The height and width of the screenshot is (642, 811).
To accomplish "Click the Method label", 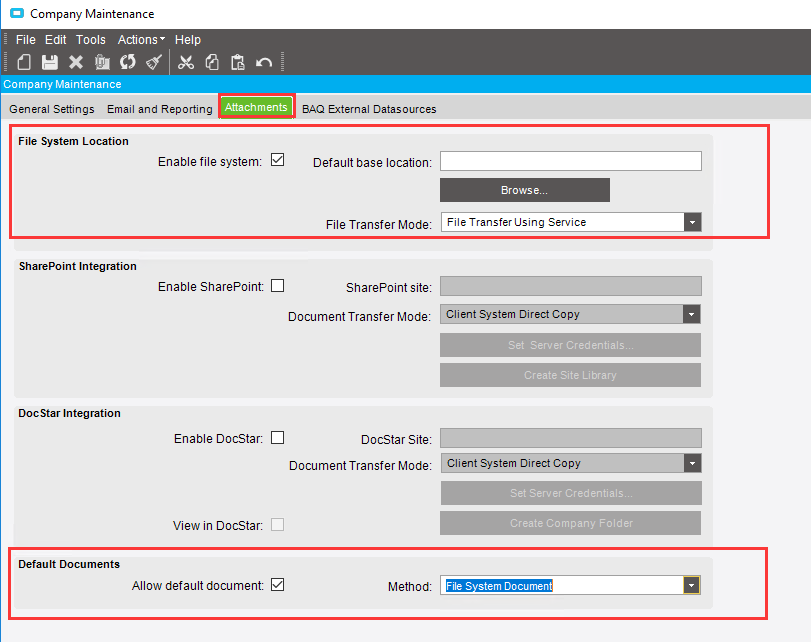I will 410,587.
